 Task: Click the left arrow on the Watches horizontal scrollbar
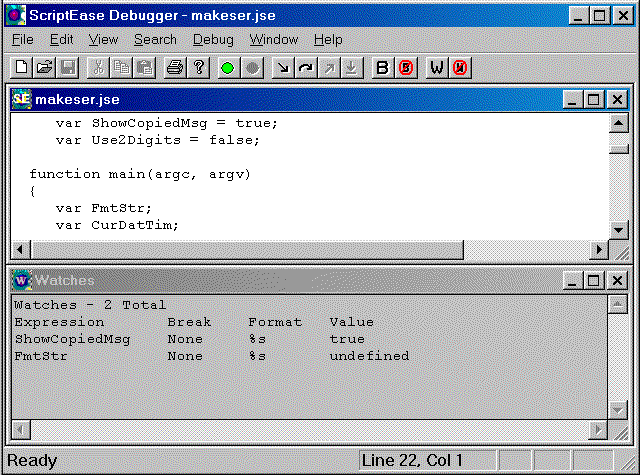21,430
